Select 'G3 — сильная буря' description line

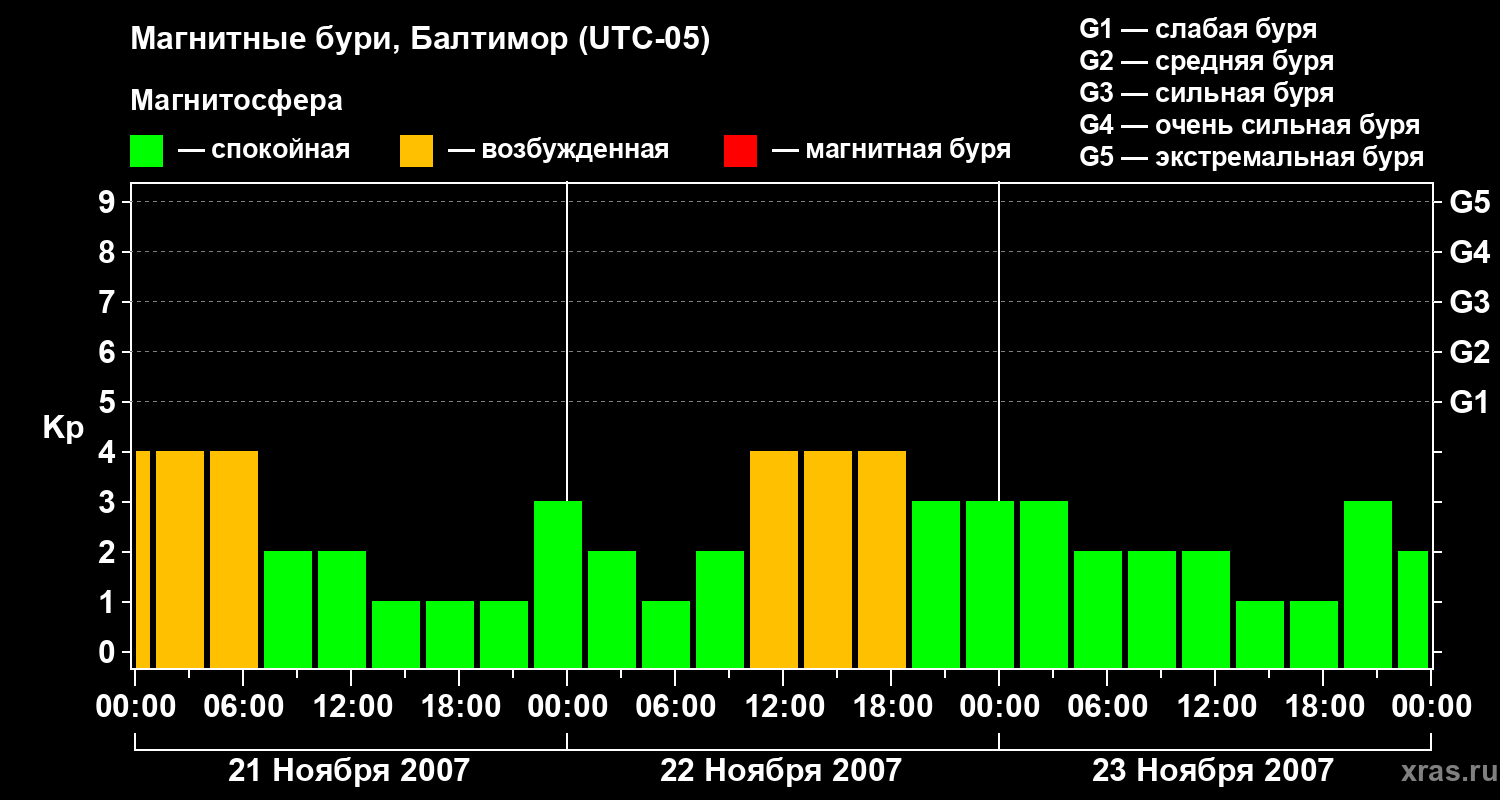pyautogui.click(x=1206, y=93)
